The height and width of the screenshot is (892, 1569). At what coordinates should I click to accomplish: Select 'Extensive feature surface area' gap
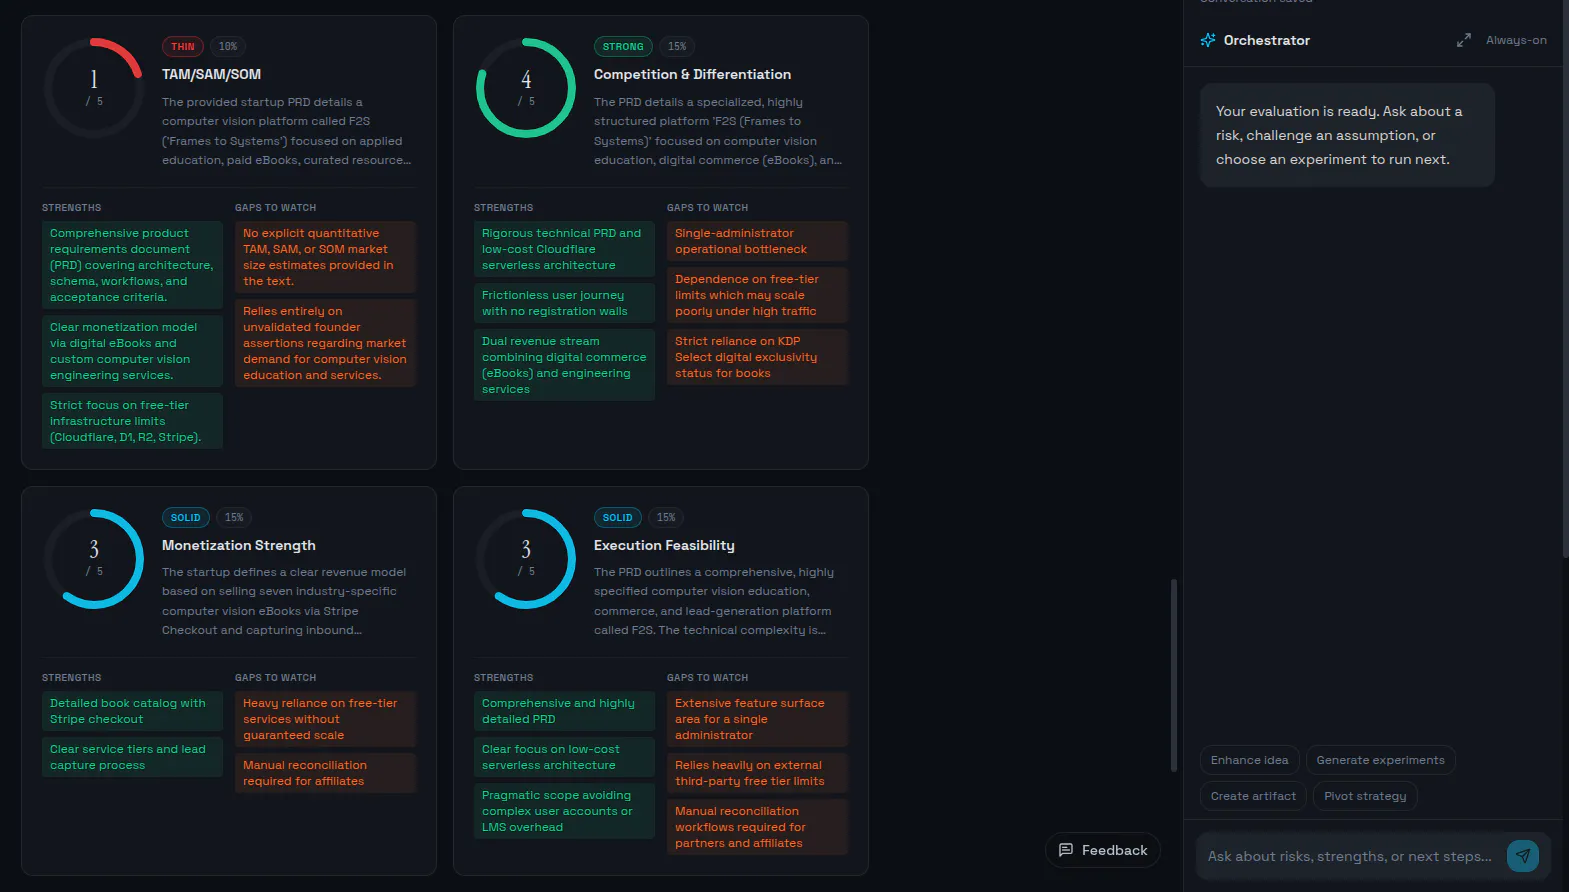pyautogui.click(x=757, y=719)
